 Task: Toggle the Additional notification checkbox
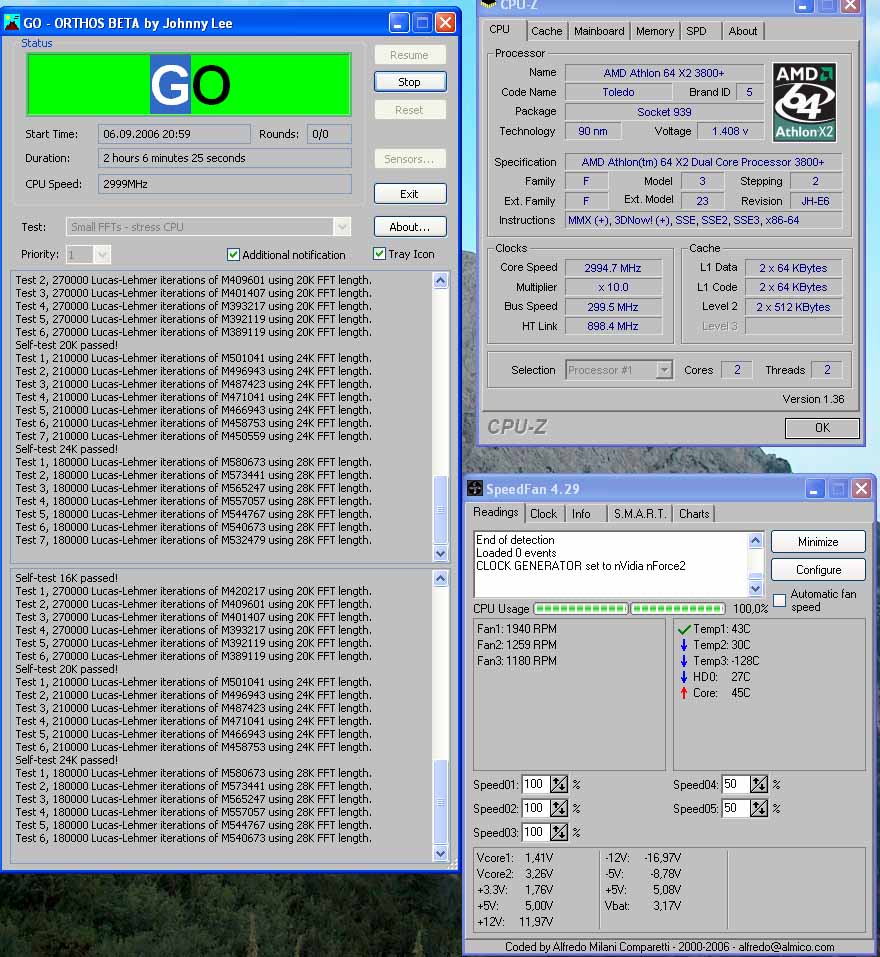233,255
